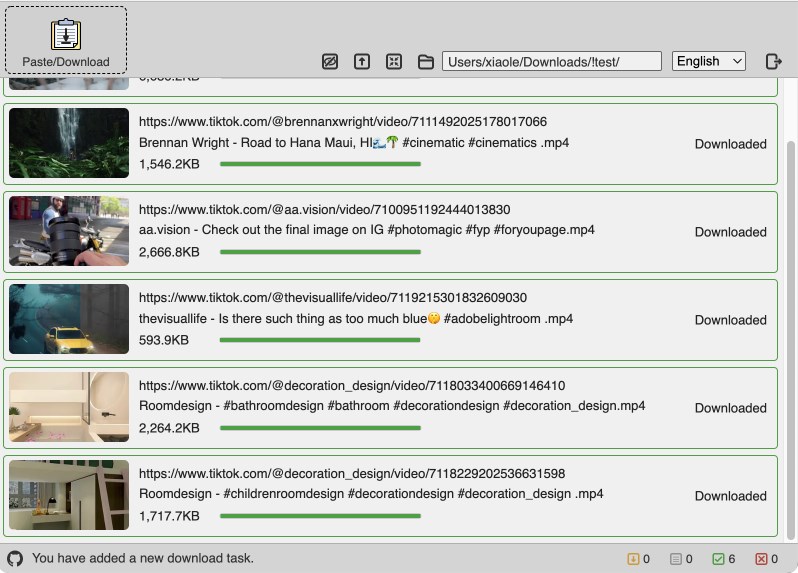This screenshot has height=573, width=798.
Task: Select the thevisuallife too much blue filename
Action: [x=356, y=319]
